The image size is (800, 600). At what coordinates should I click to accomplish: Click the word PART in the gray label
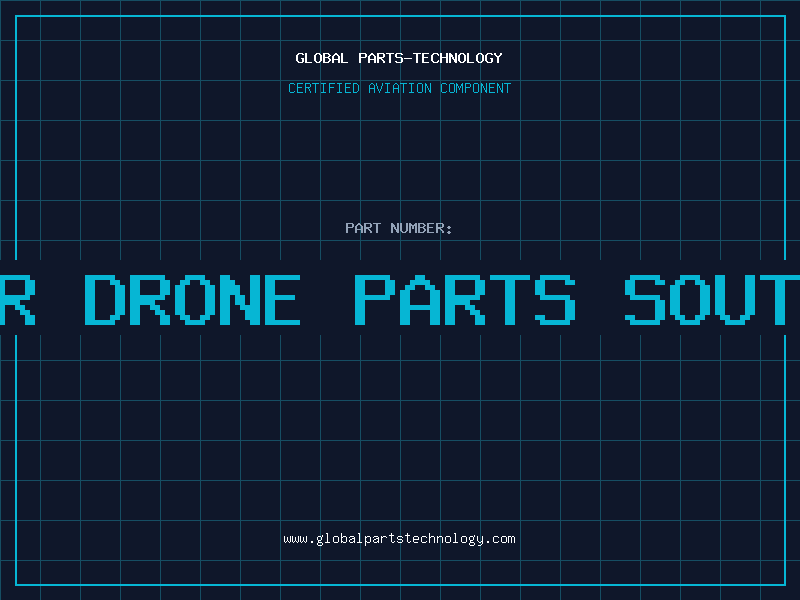tap(363, 228)
